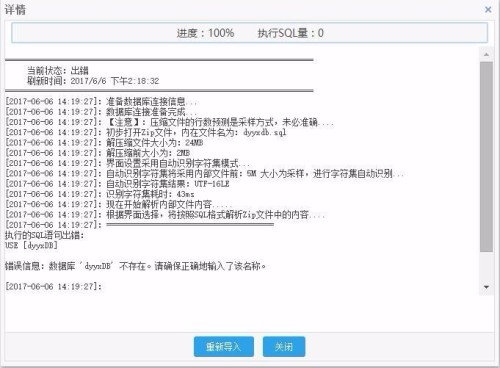Click the USE [dyyxDB] statement
Screen dimensions: 500x368
pos(31,246)
